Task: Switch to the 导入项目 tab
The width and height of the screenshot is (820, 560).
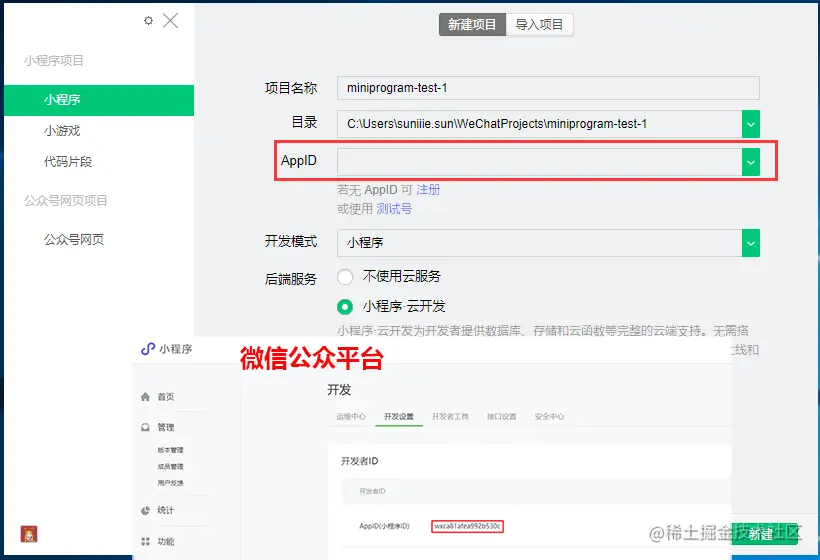Action: click(x=540, y=25)
